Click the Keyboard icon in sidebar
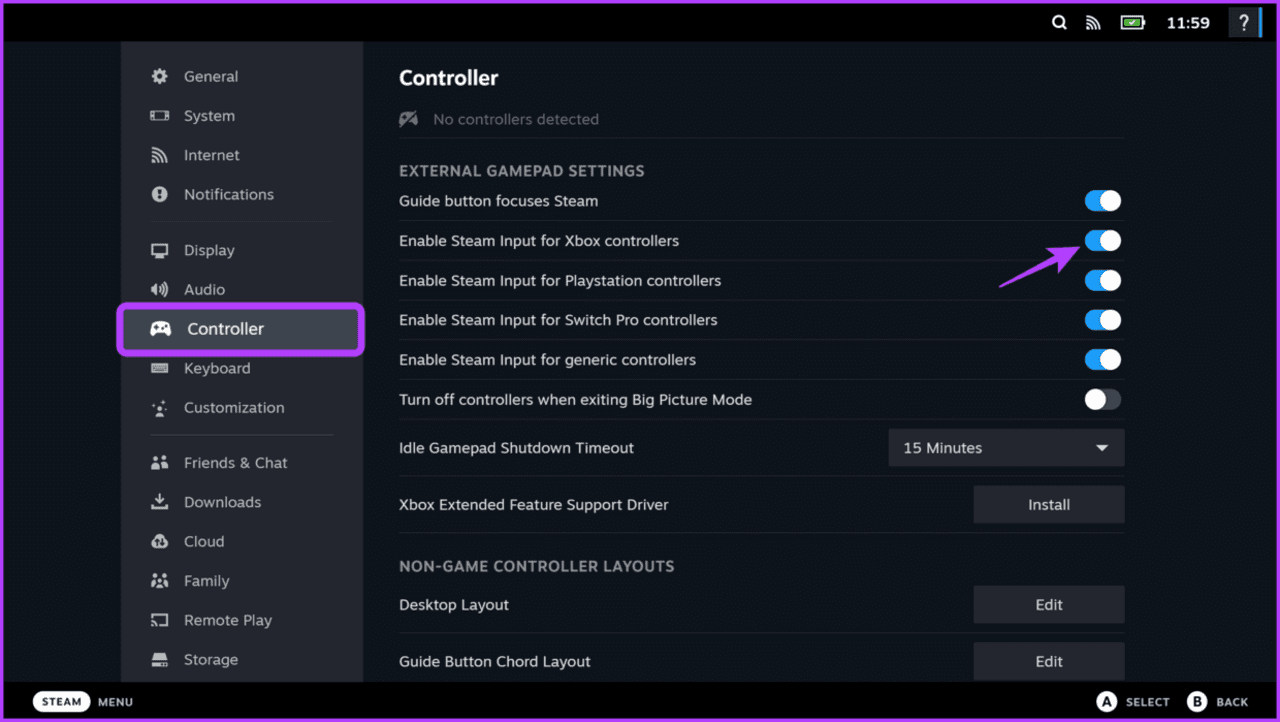 pos(159,368)
